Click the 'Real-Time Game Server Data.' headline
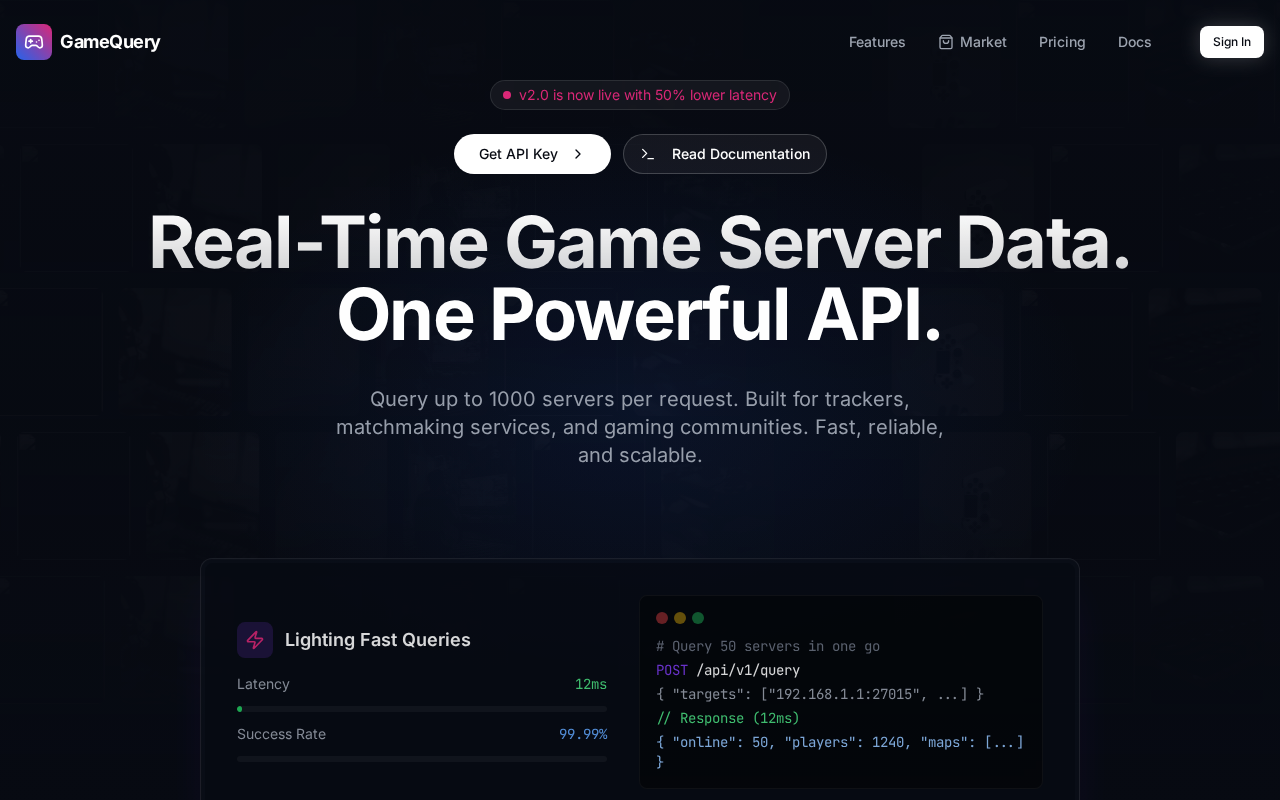The width and height of the screenshot is (1280, 800). 640,243
